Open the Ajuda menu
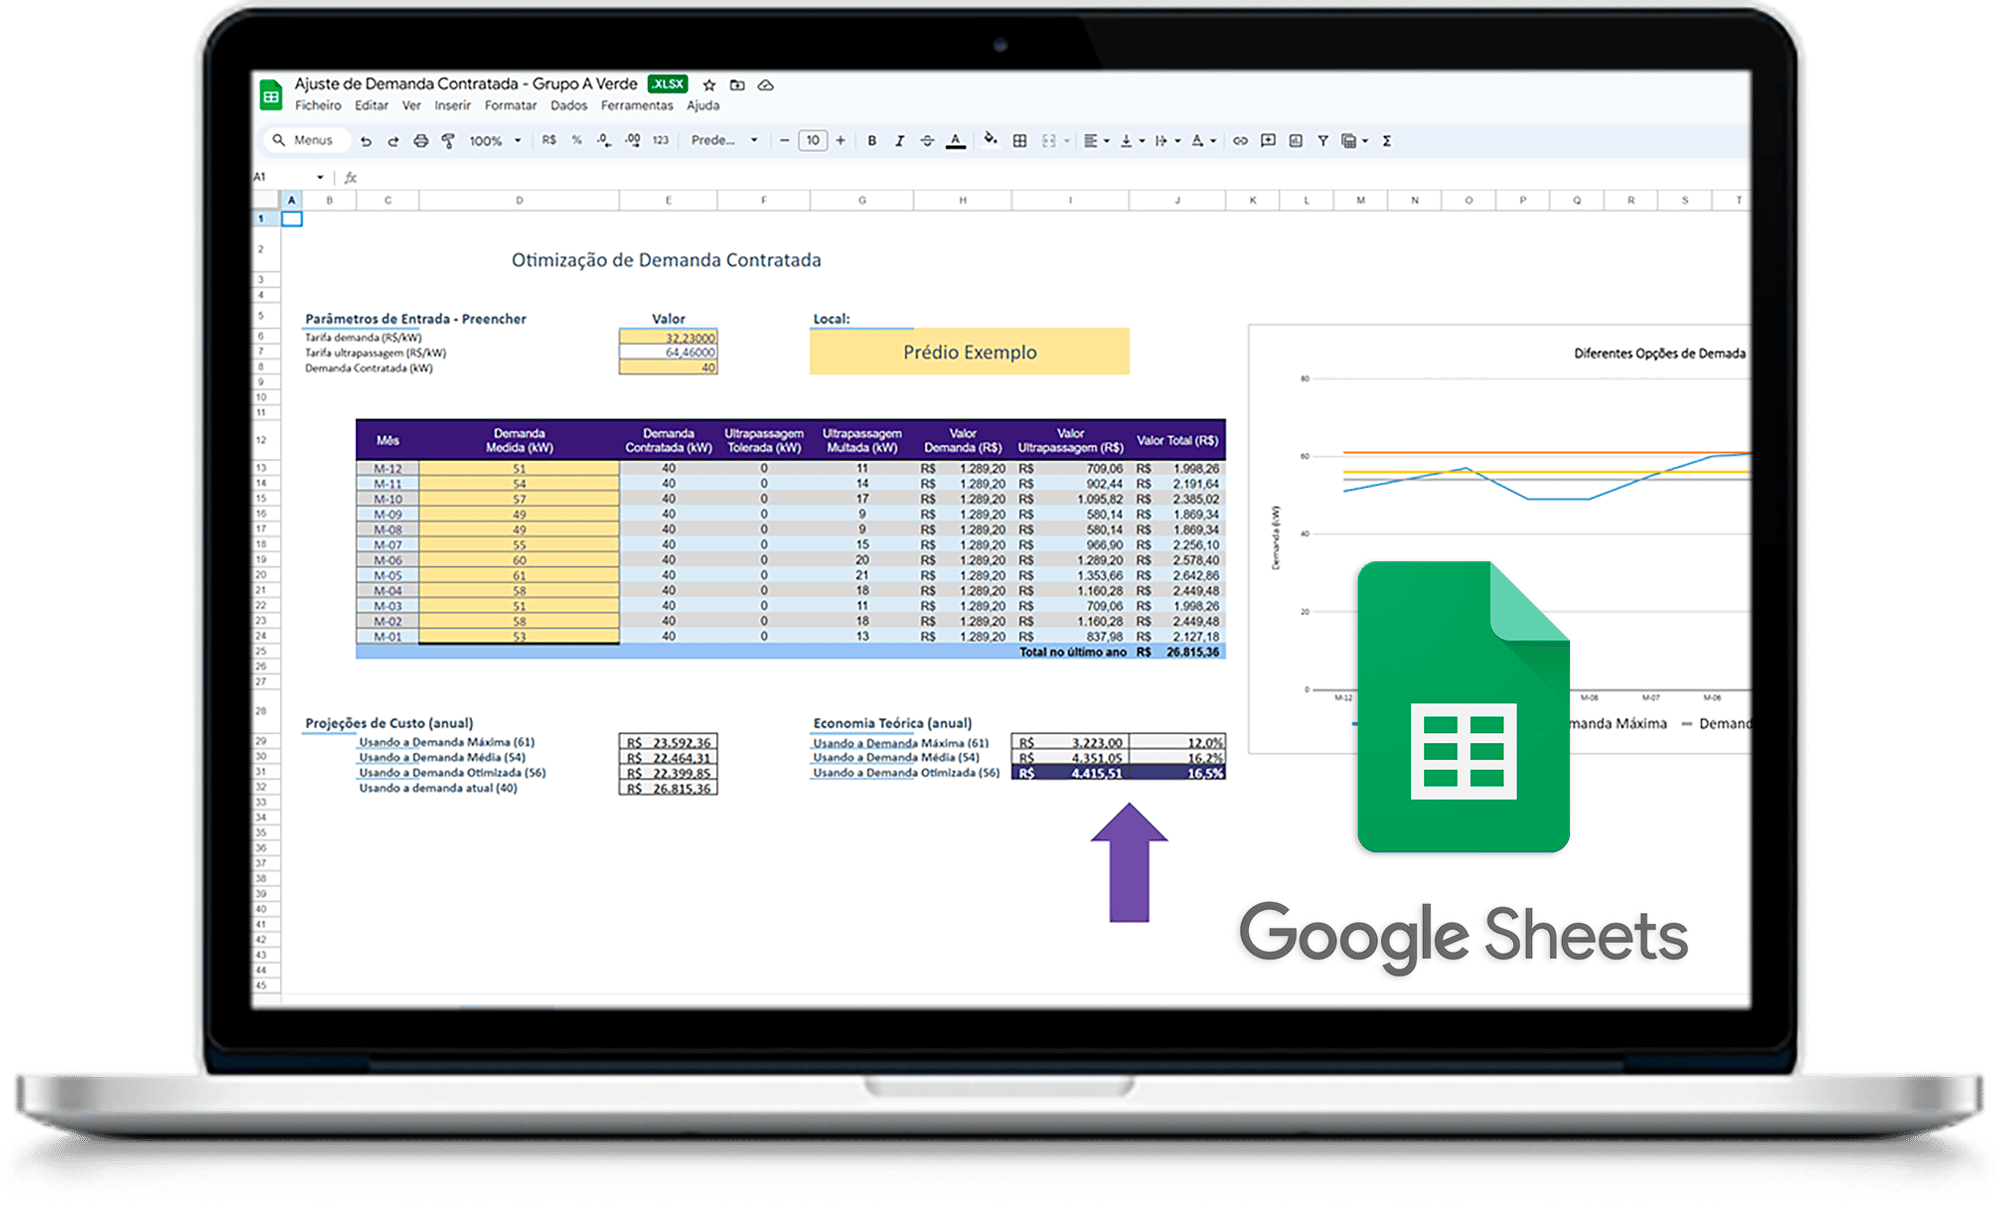This screenshot has width=2000, height=1205. coord(703,106)
